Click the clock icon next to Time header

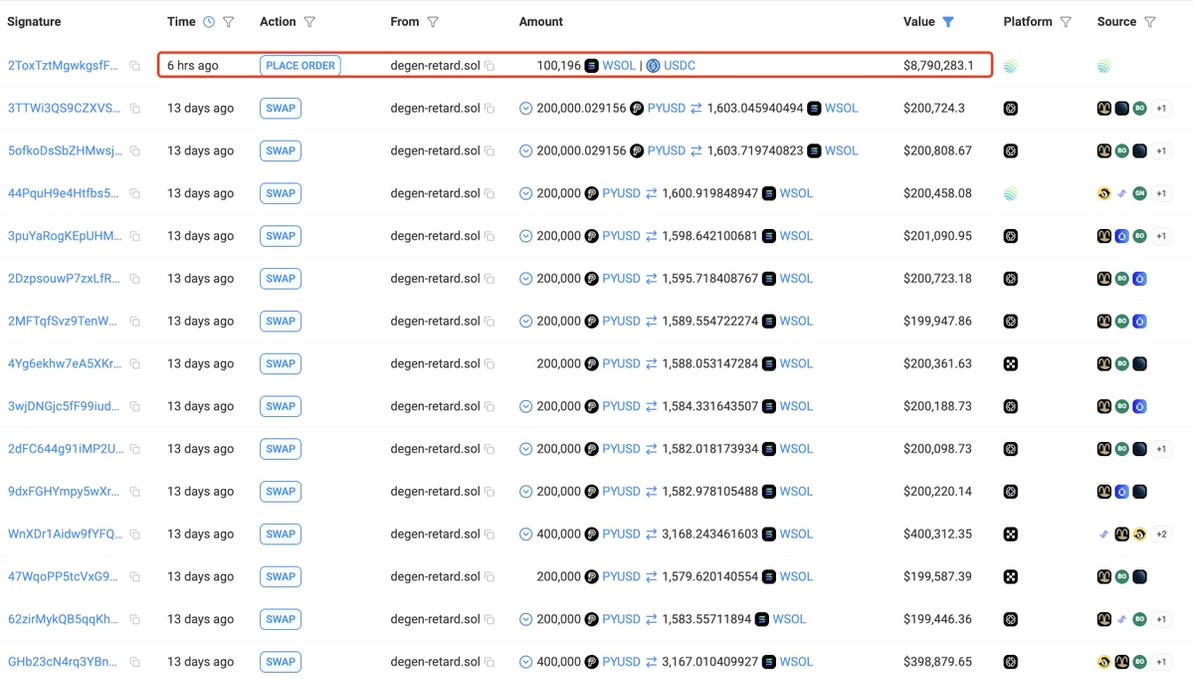pyautogui.click(x=207, y=21)
